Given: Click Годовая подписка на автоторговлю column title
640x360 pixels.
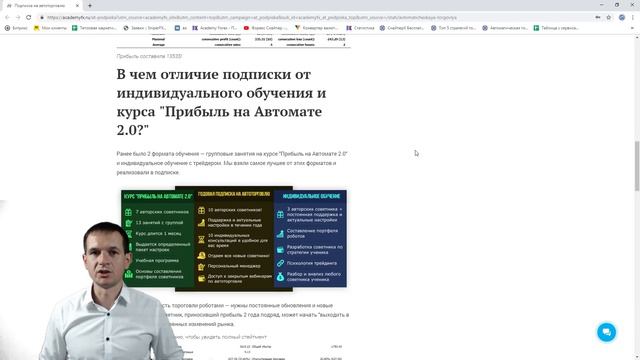Looking at the screenshot, I should [234, 194].
